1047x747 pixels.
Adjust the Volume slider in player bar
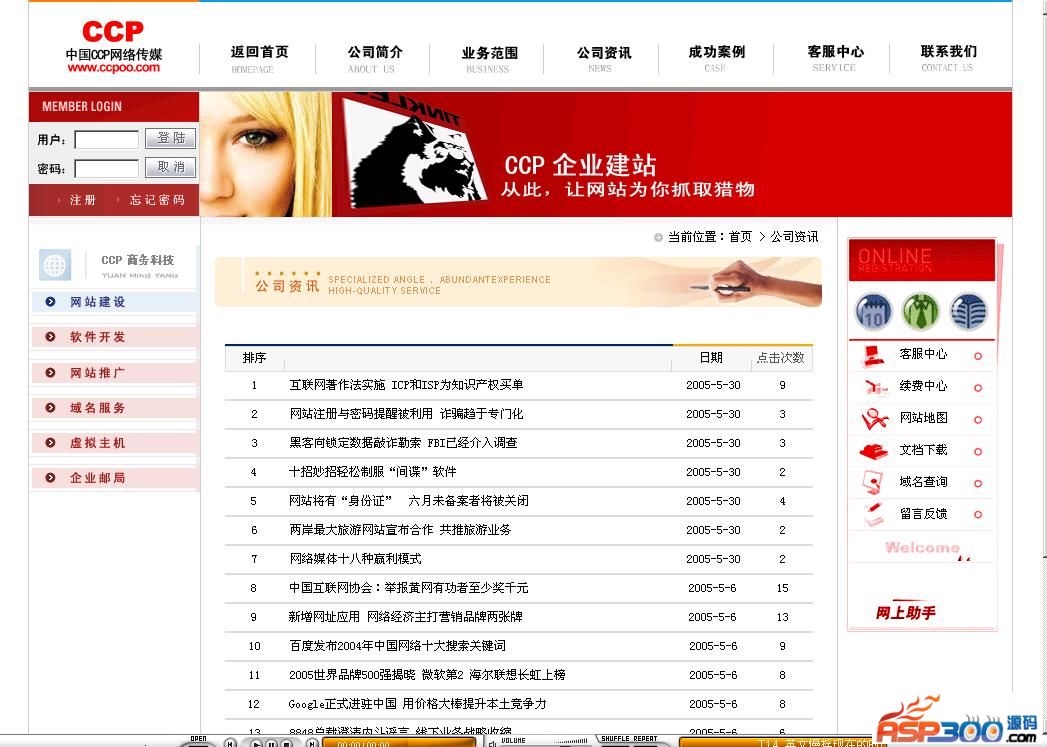(x=540, y=743)
